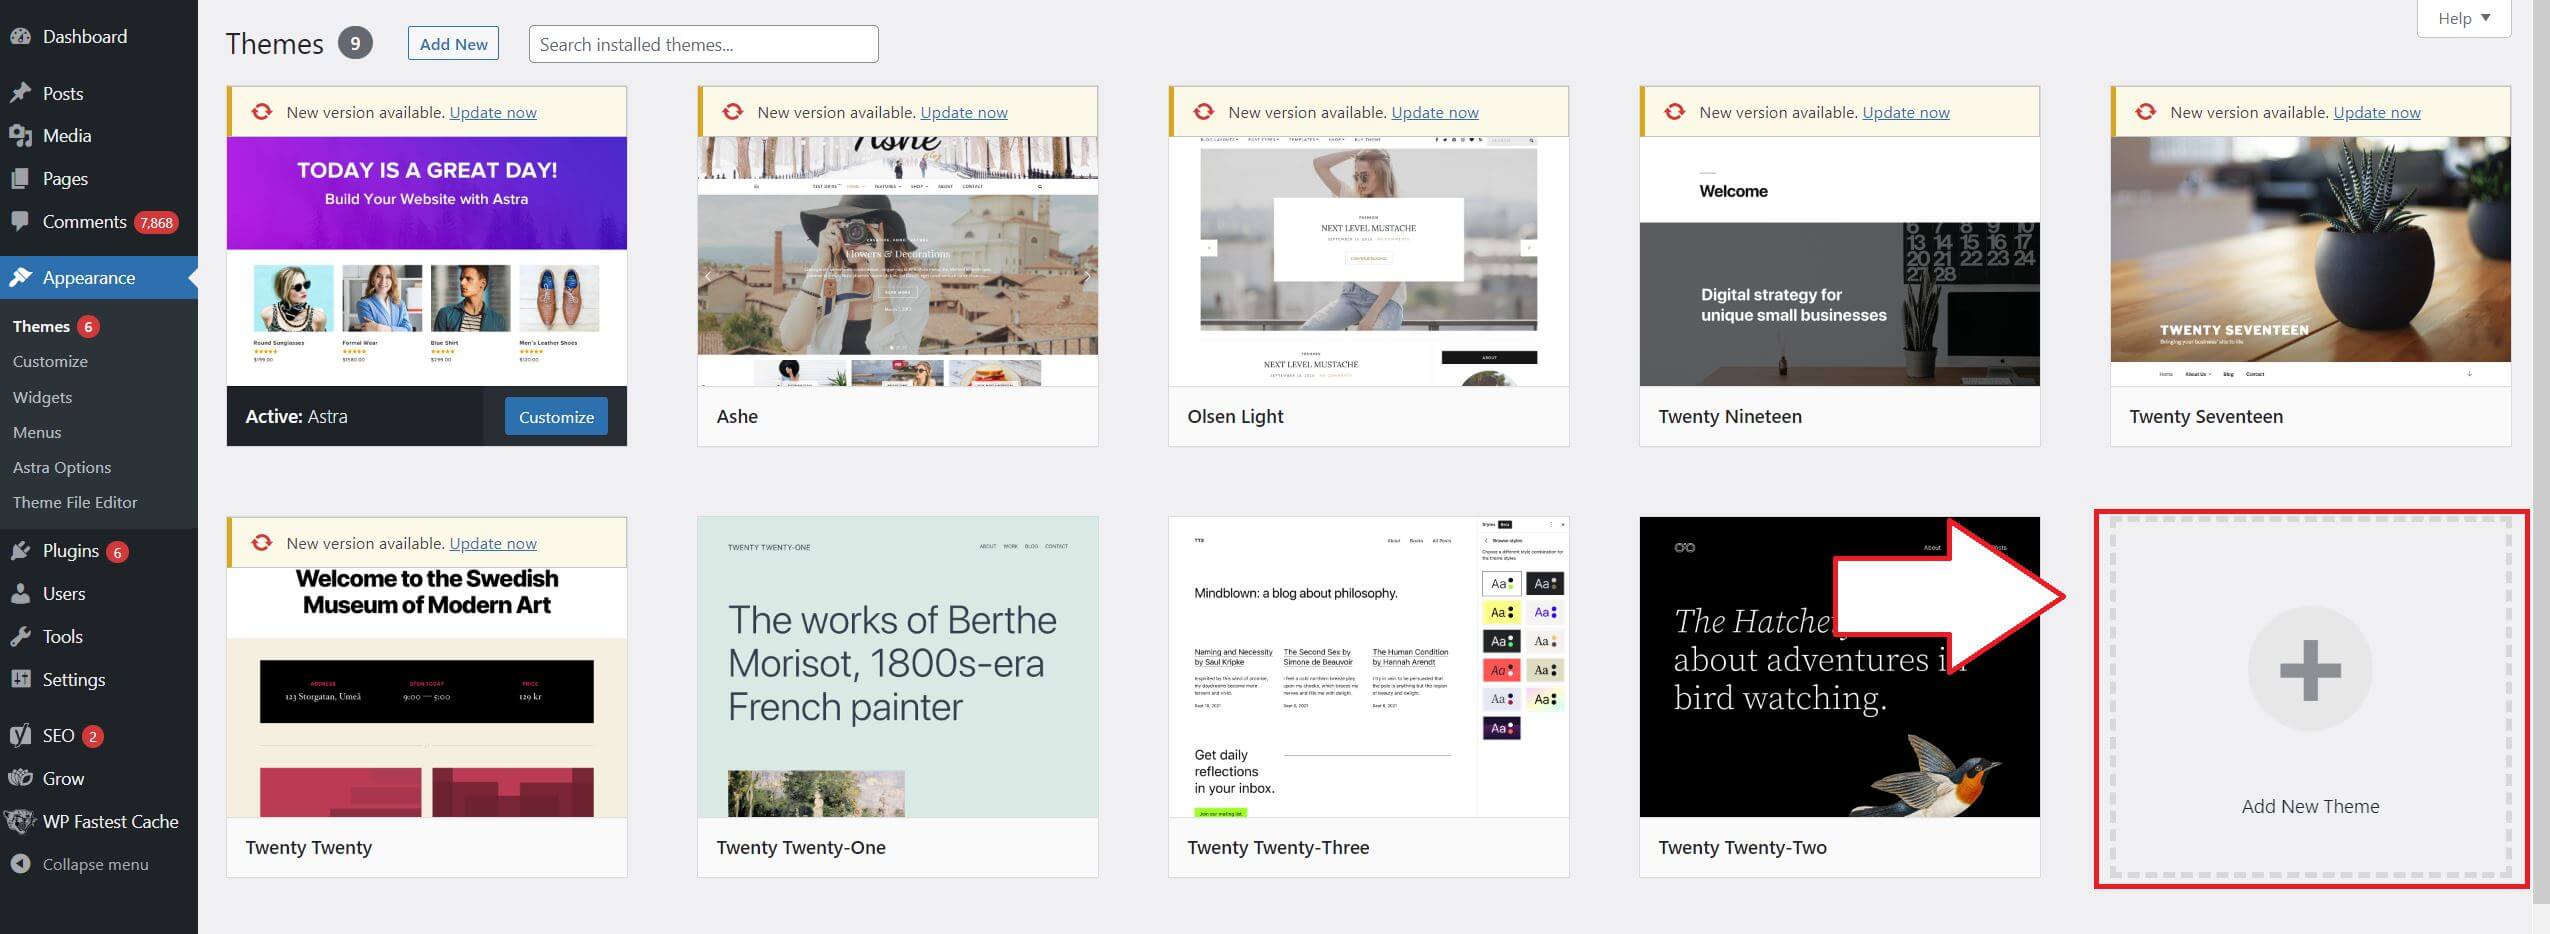The image size is (2550, 934).
Task: Open Astra Options
Action: 62,467
